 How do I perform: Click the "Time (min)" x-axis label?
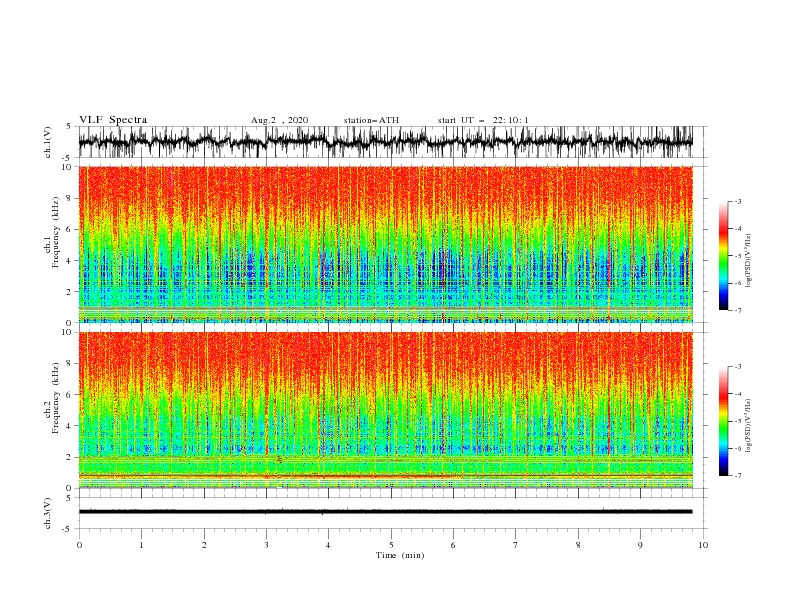pyautogui.click(x=400, y=555)
